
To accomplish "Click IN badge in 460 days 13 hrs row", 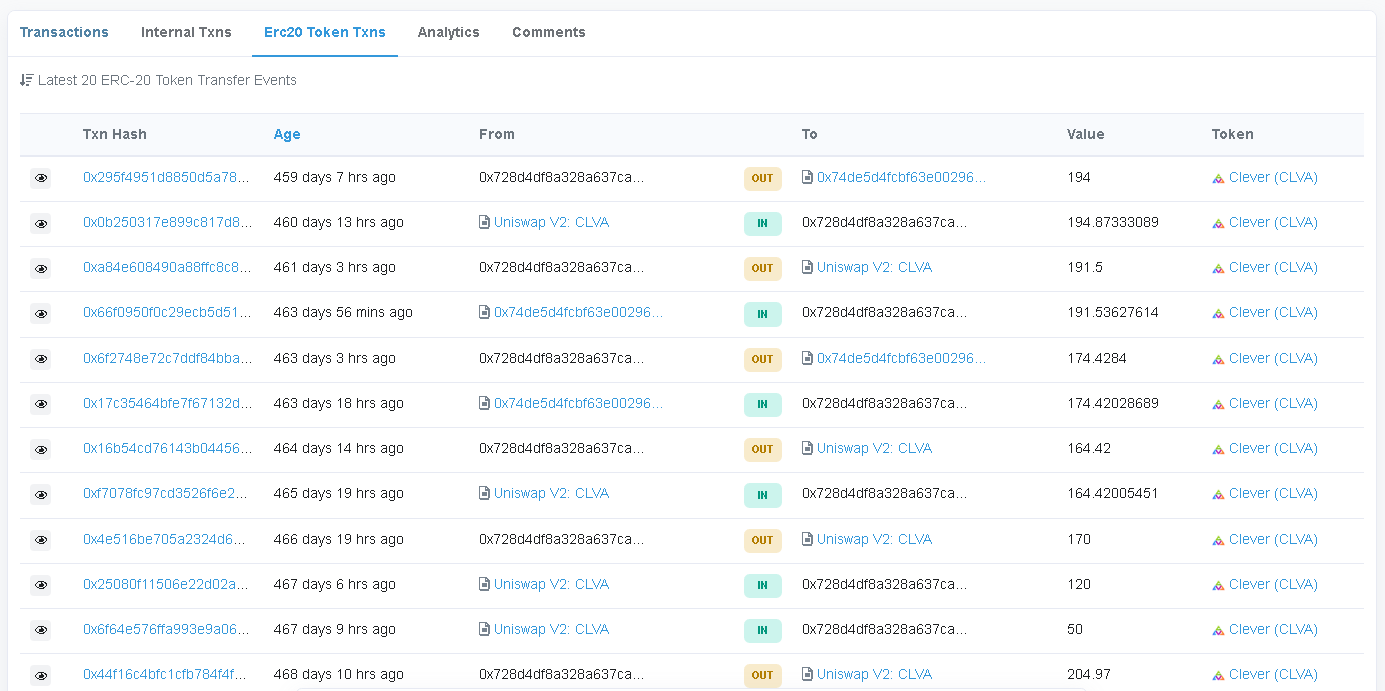I will 762,223.
